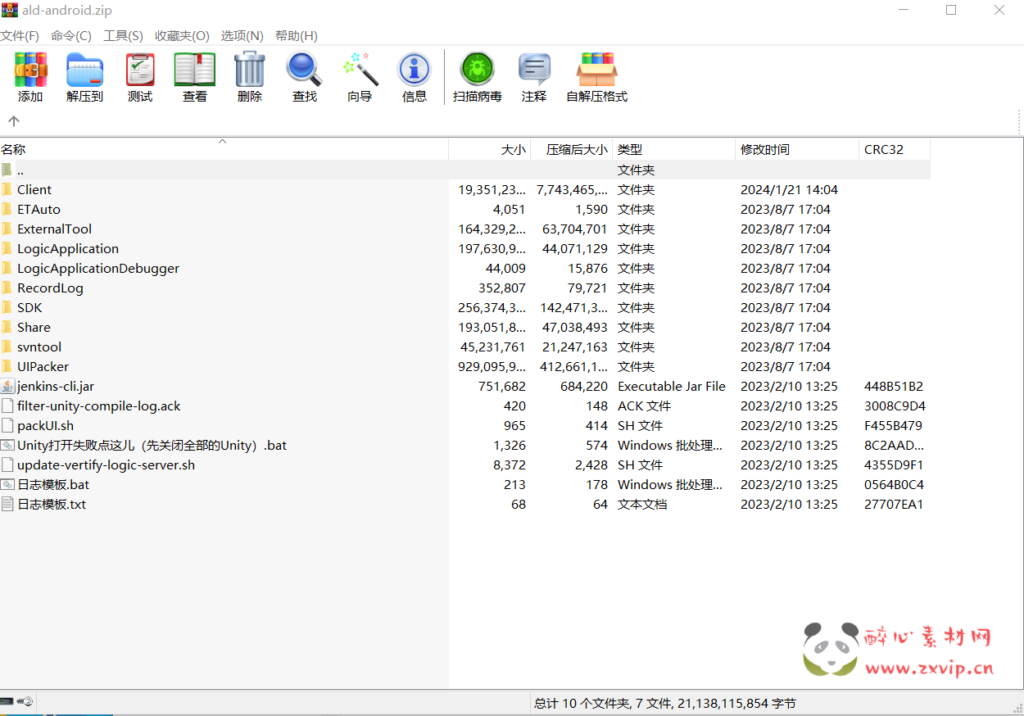Start 扫描病毒 virus scan icon
1024x716 pixels.
pyautogui.click(x=477, y=77)
